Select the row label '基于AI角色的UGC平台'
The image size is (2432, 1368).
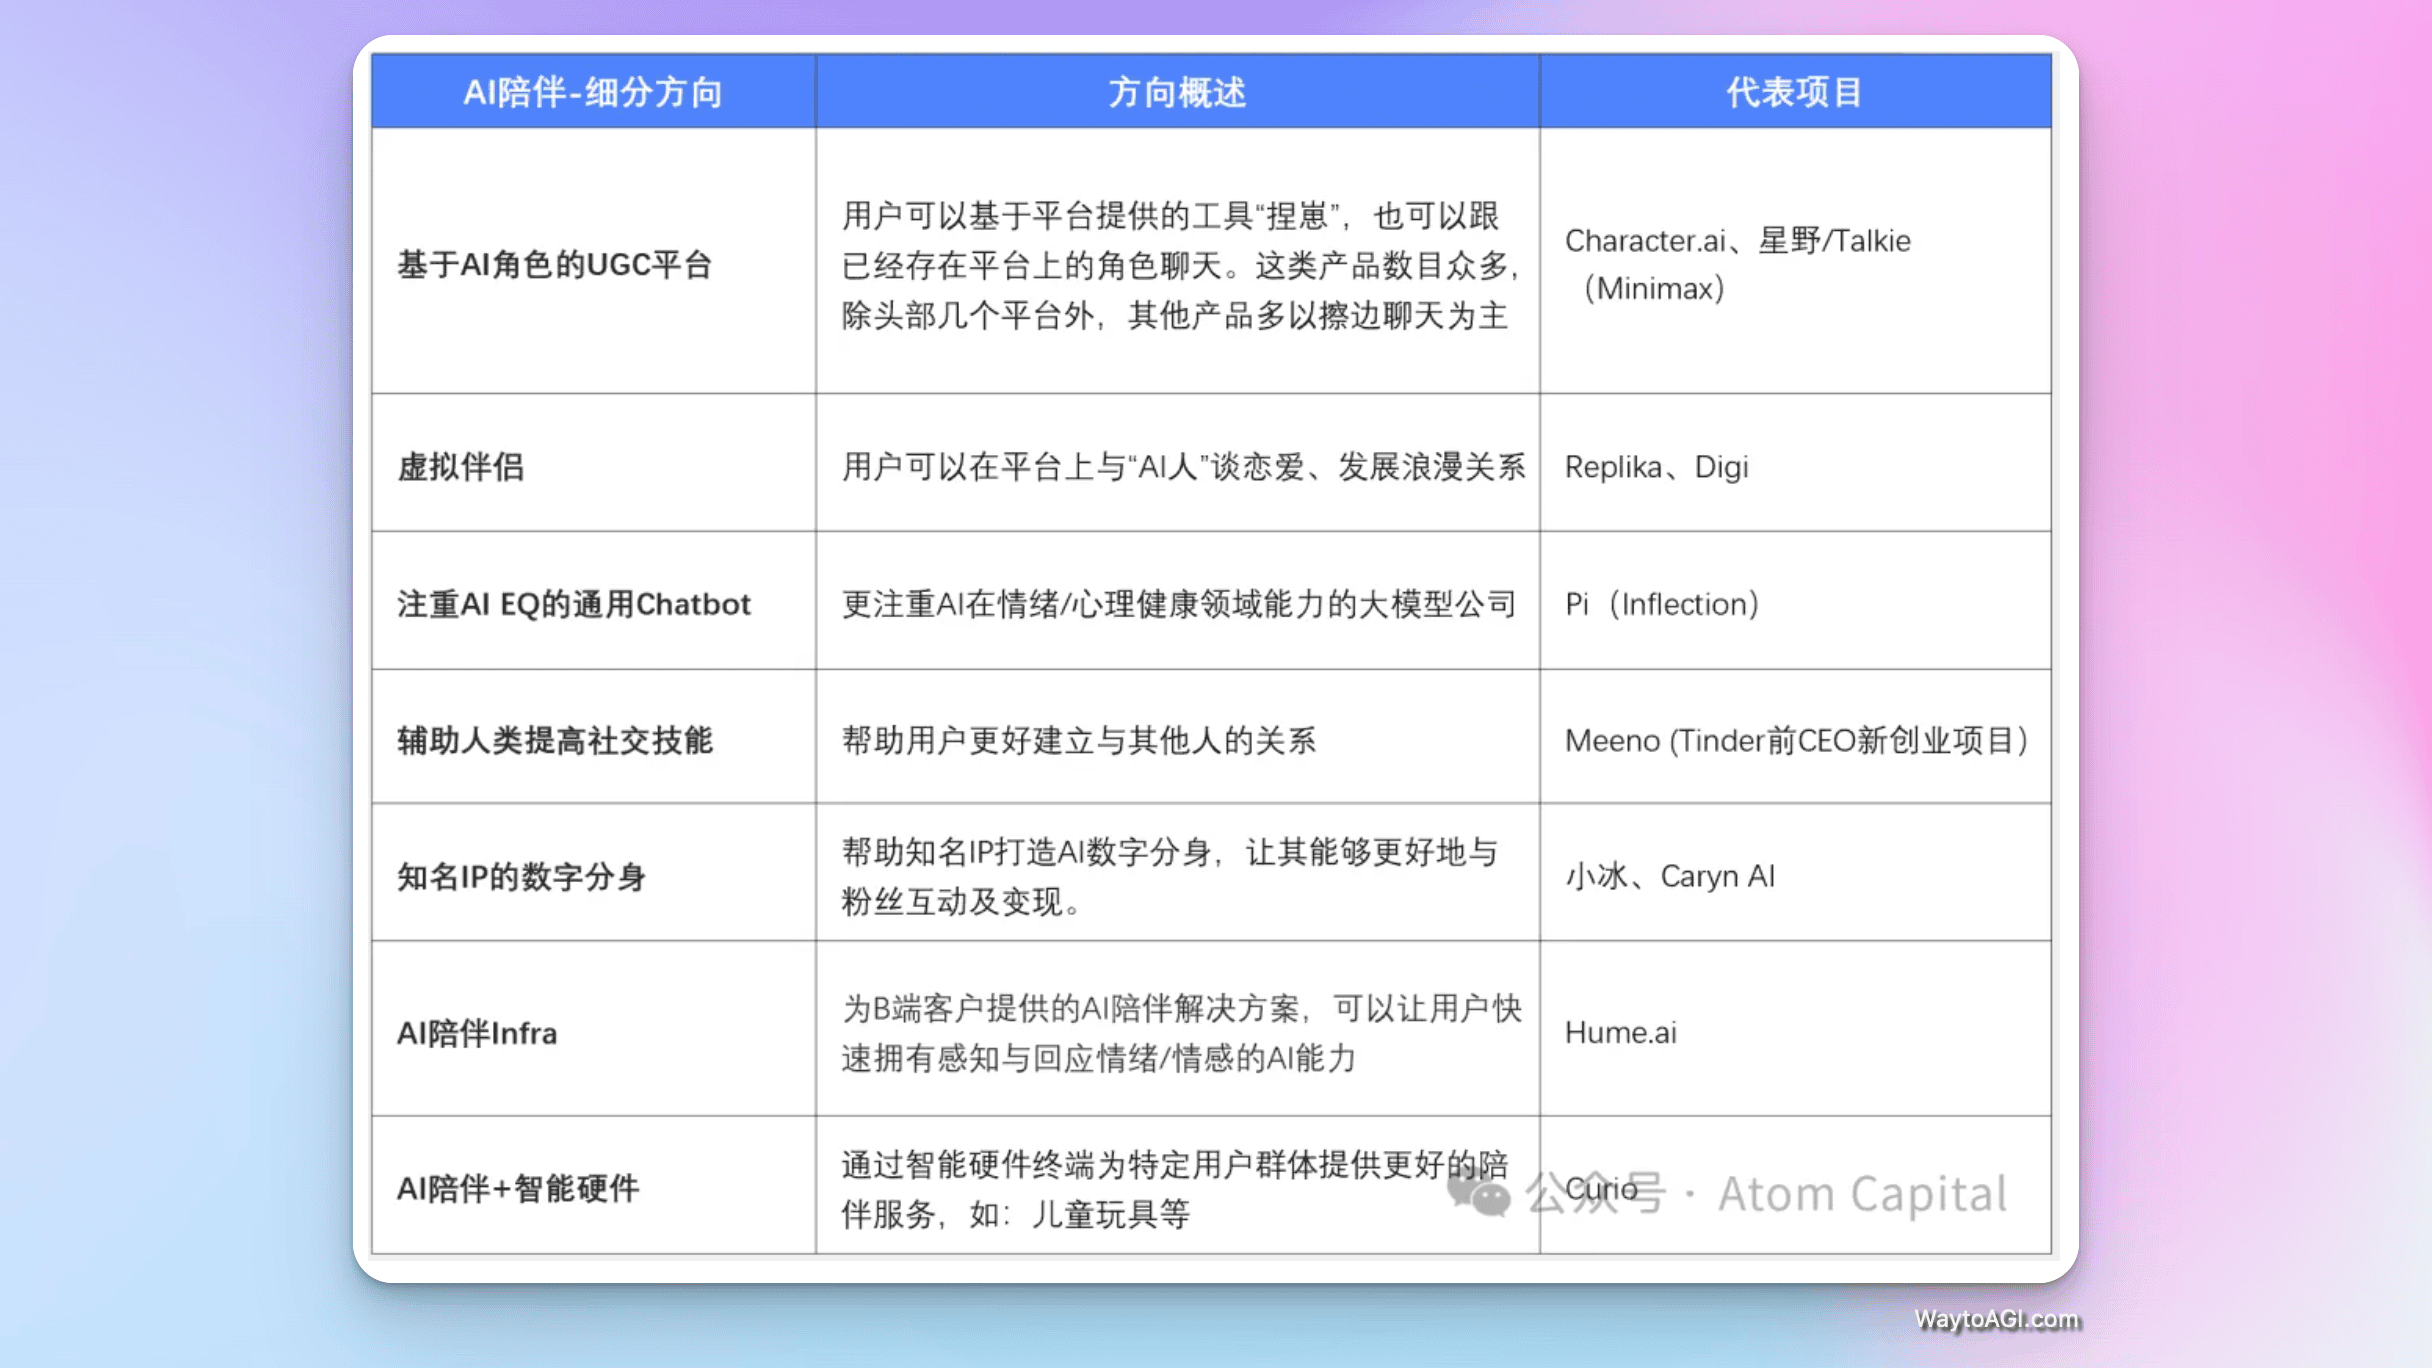point(555,264)
